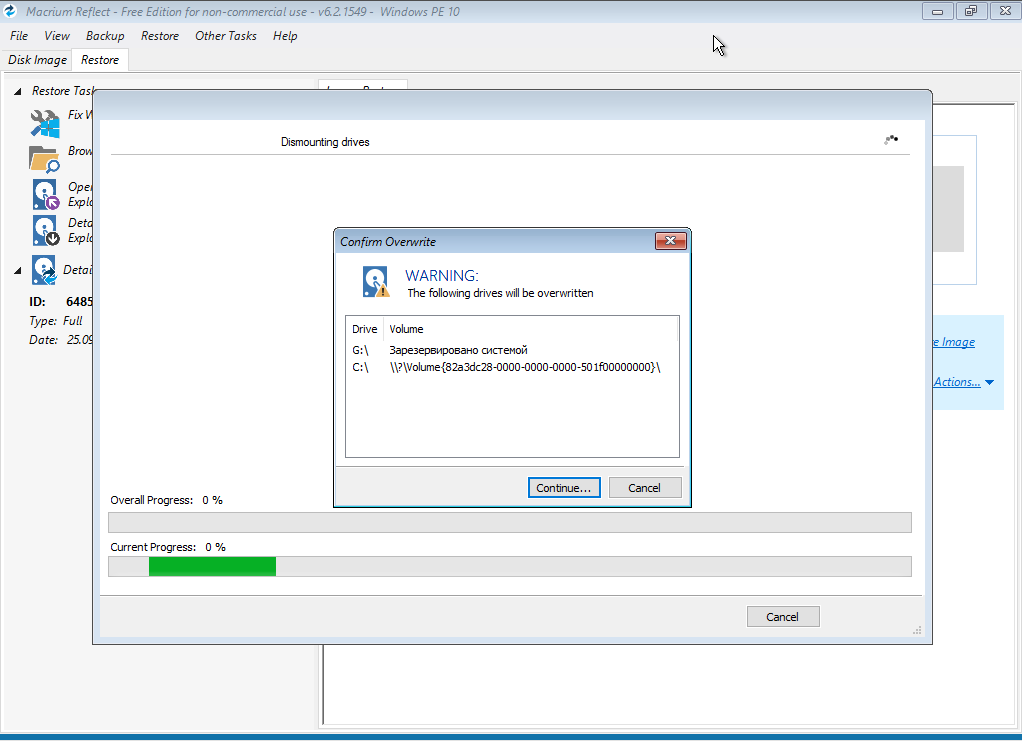The height and width of the screenshot is (741, 1022).
Task: Minimize the Macrium Reflect window
Action: [x=937, y=11]
